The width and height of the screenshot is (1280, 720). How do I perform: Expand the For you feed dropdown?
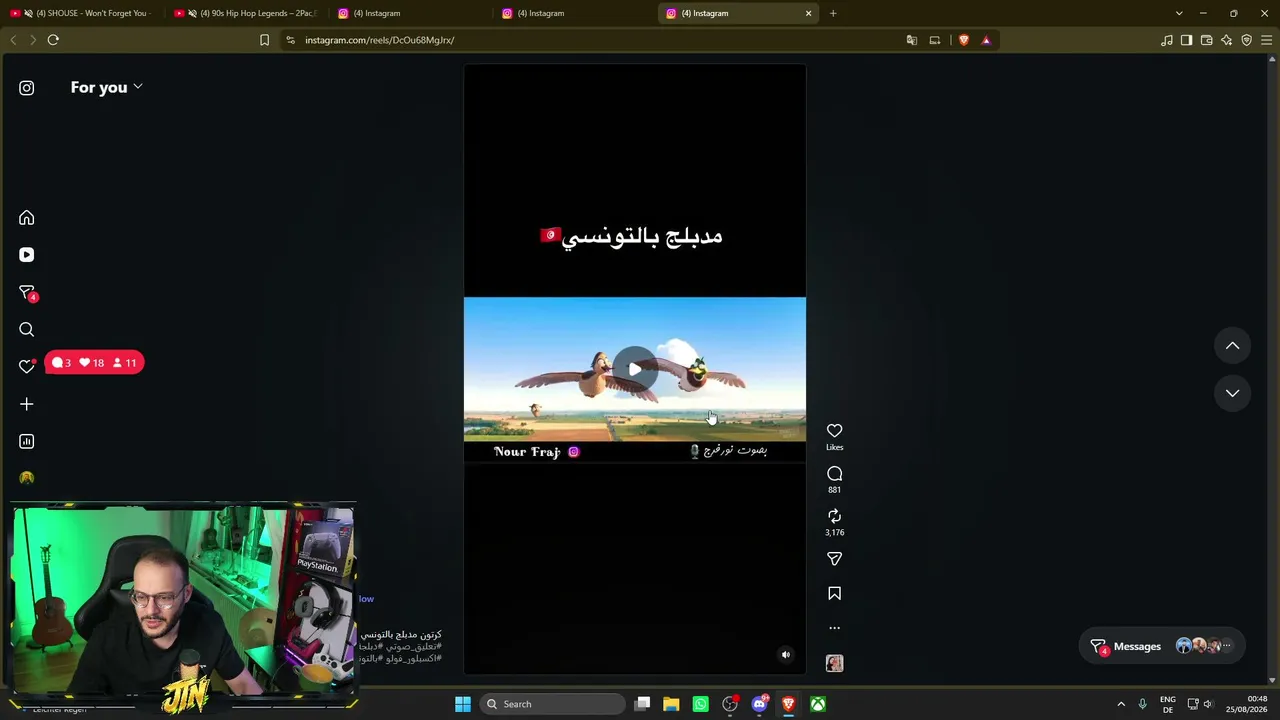pyautogui.click(x=107, y=87)
